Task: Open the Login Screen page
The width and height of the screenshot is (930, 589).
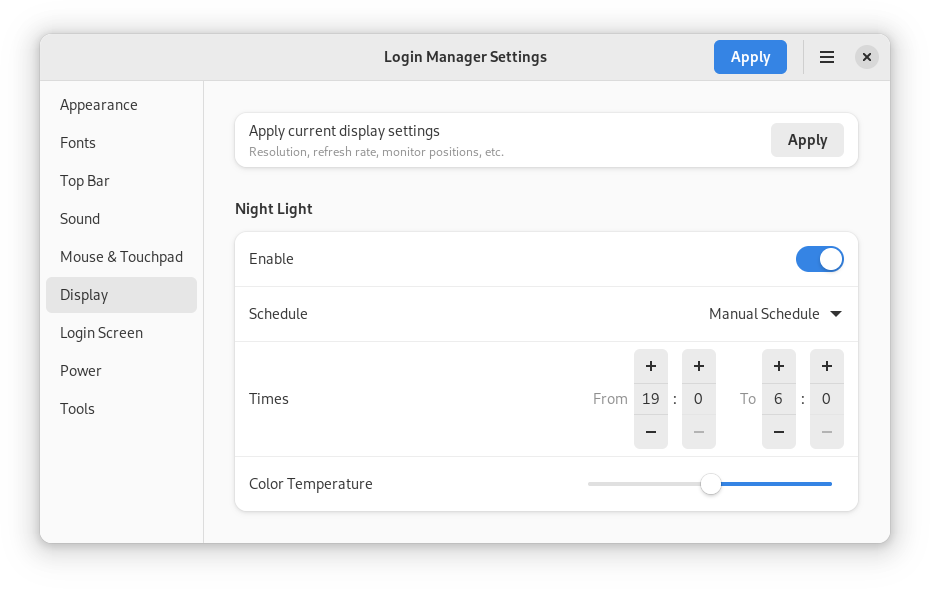Action: click(x=101, y=333)
